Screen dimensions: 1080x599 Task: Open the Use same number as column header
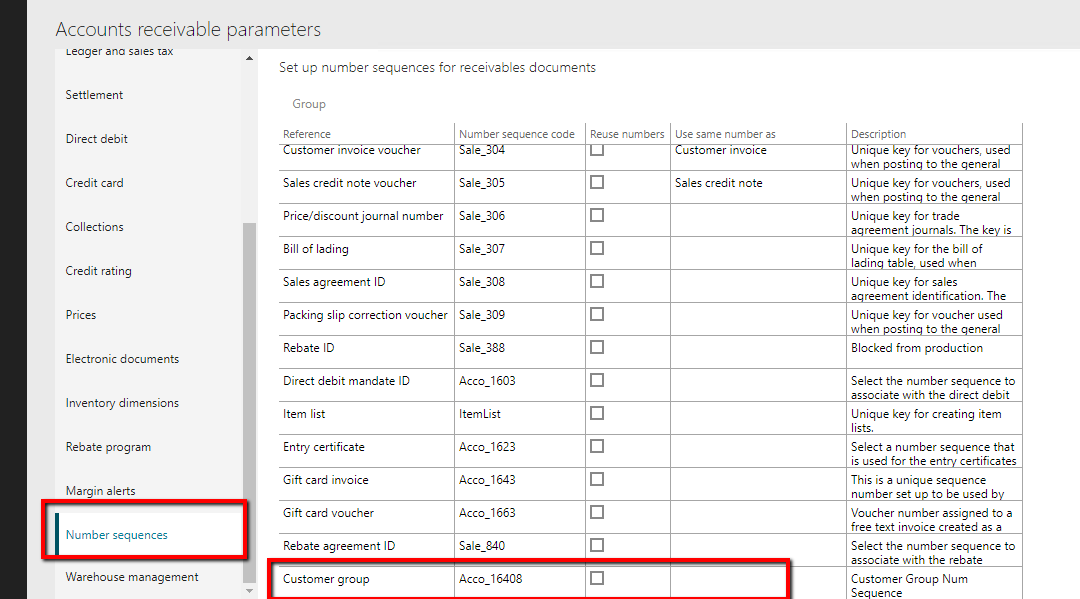pos(725,134)
